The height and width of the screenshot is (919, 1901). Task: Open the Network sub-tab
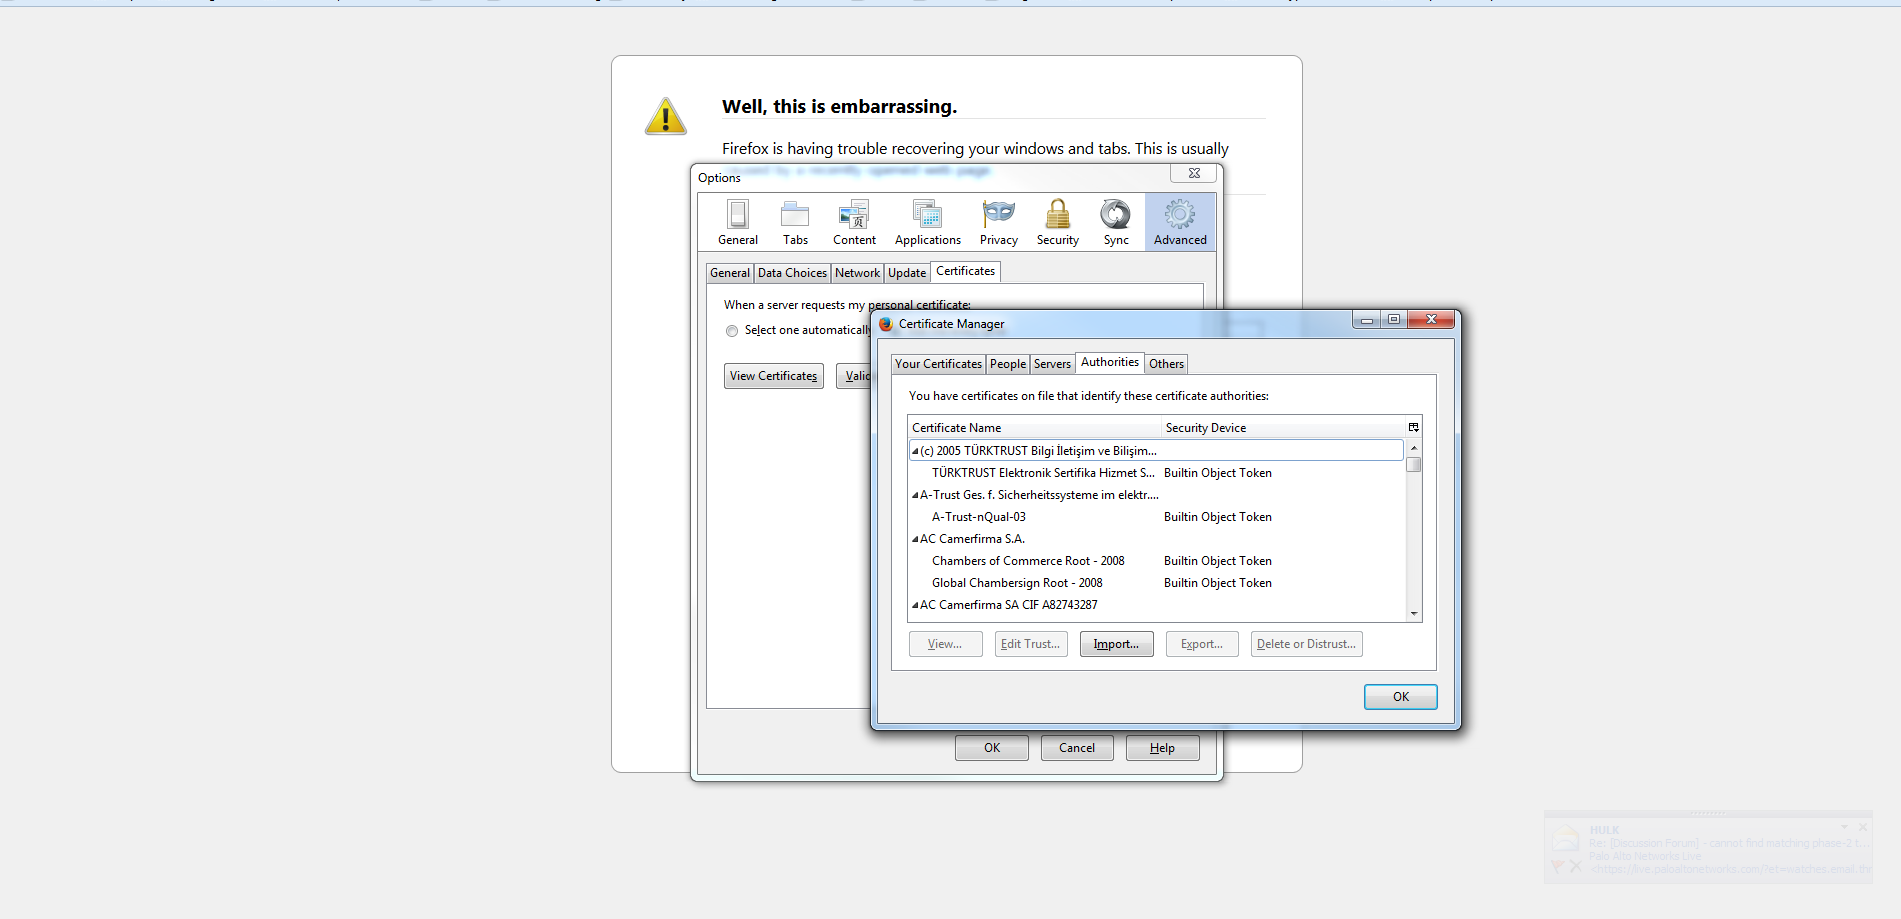tap(857, 273)
